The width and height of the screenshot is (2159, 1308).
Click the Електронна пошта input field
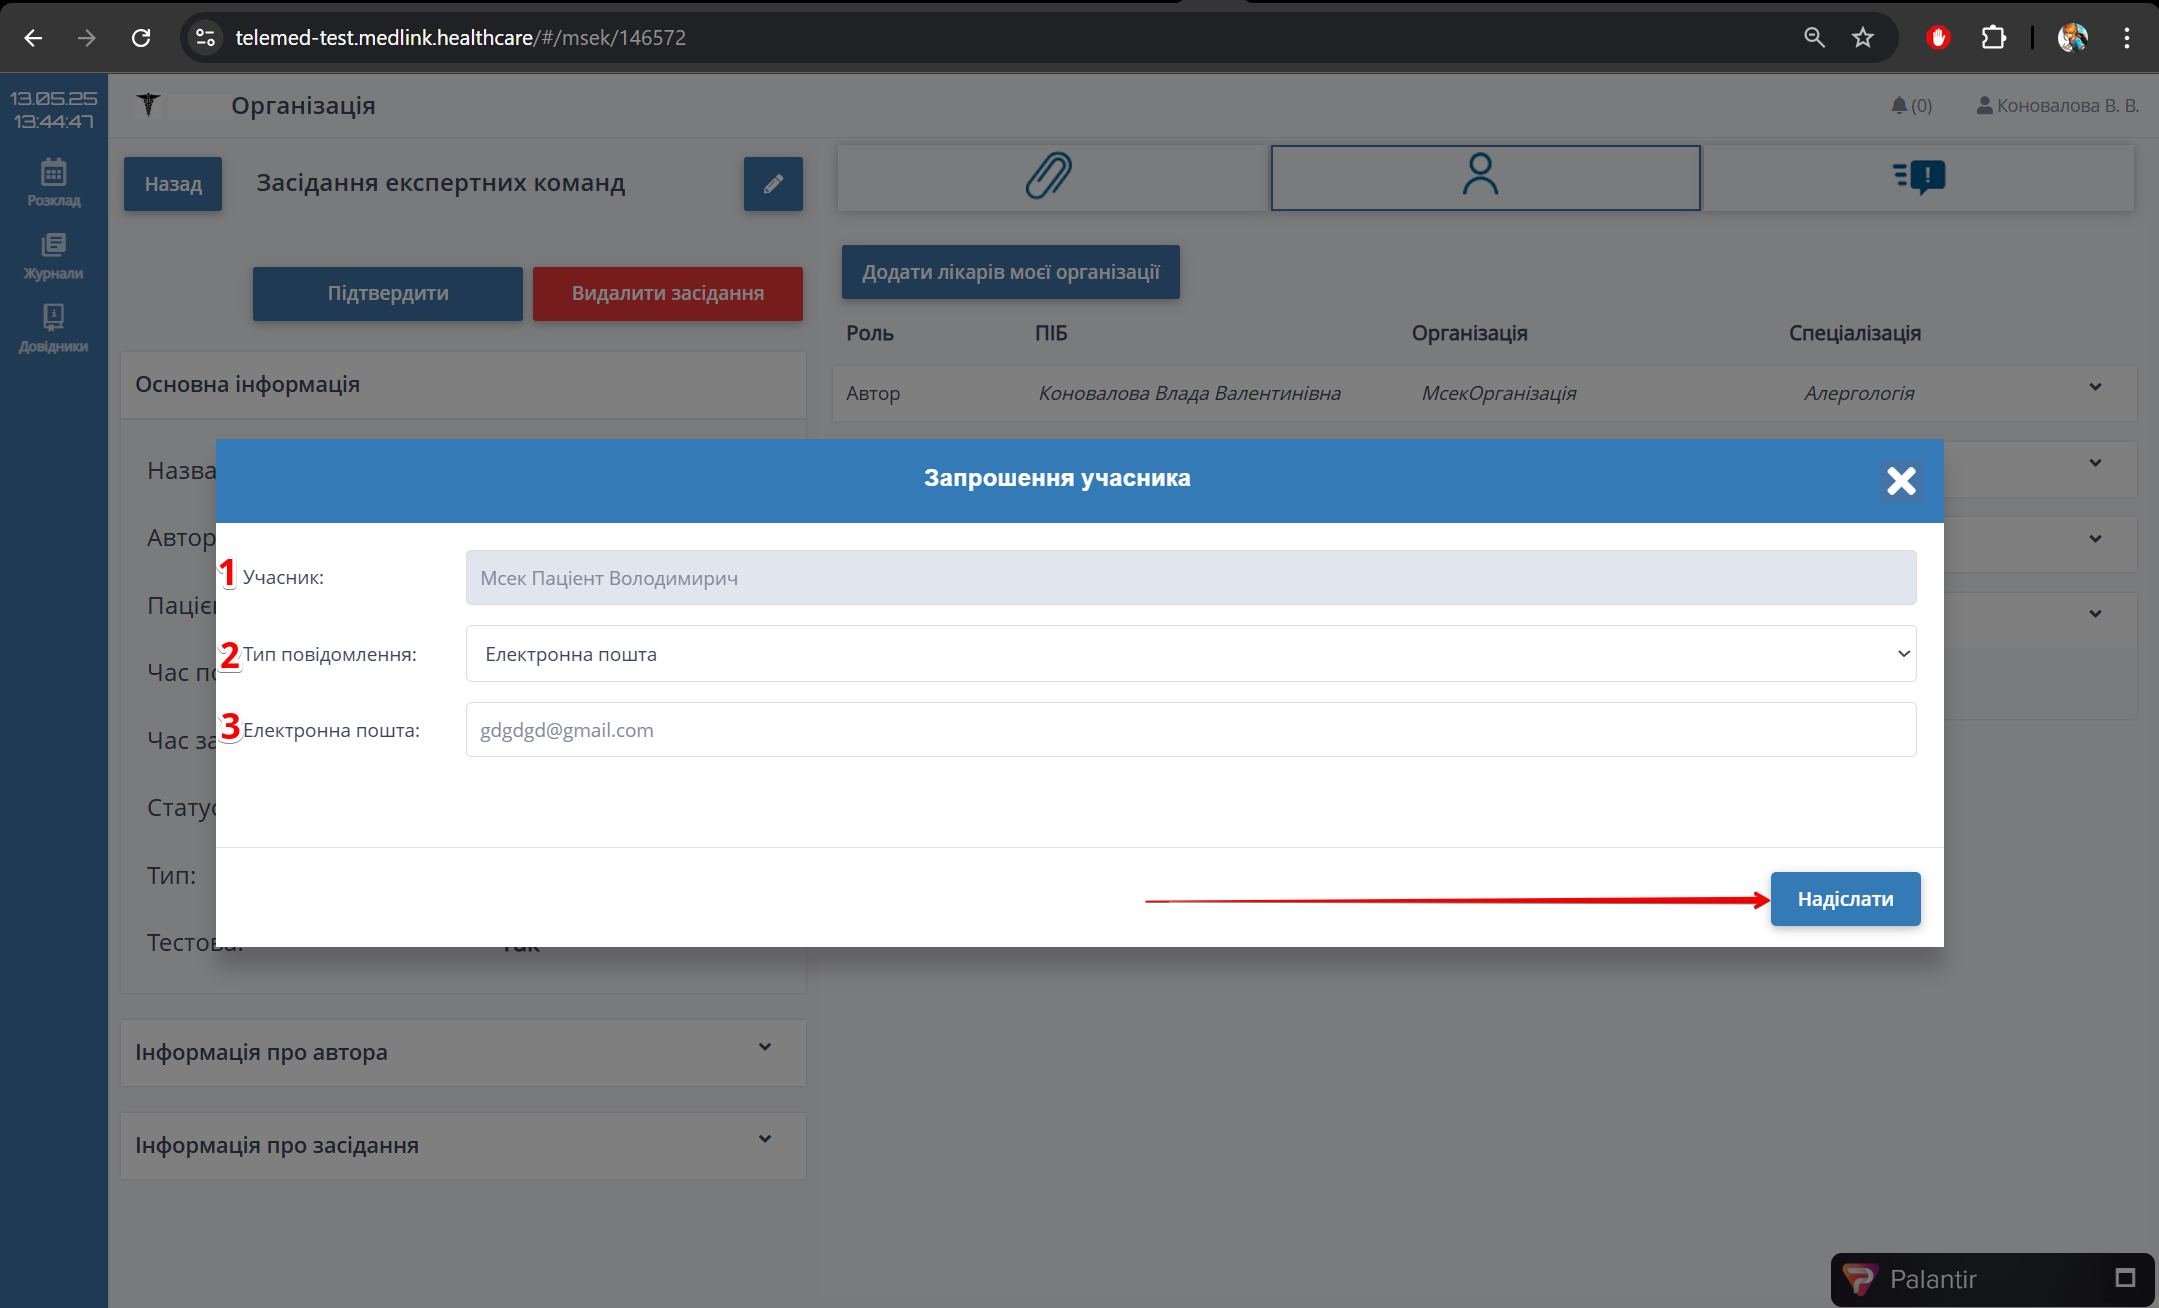[1190, 730]
